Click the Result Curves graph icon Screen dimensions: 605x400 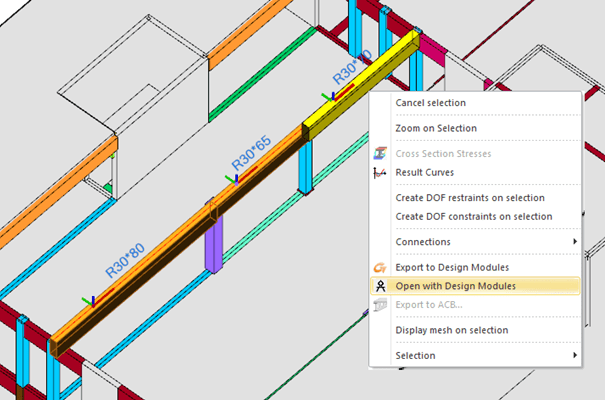[x=379, y=173]
